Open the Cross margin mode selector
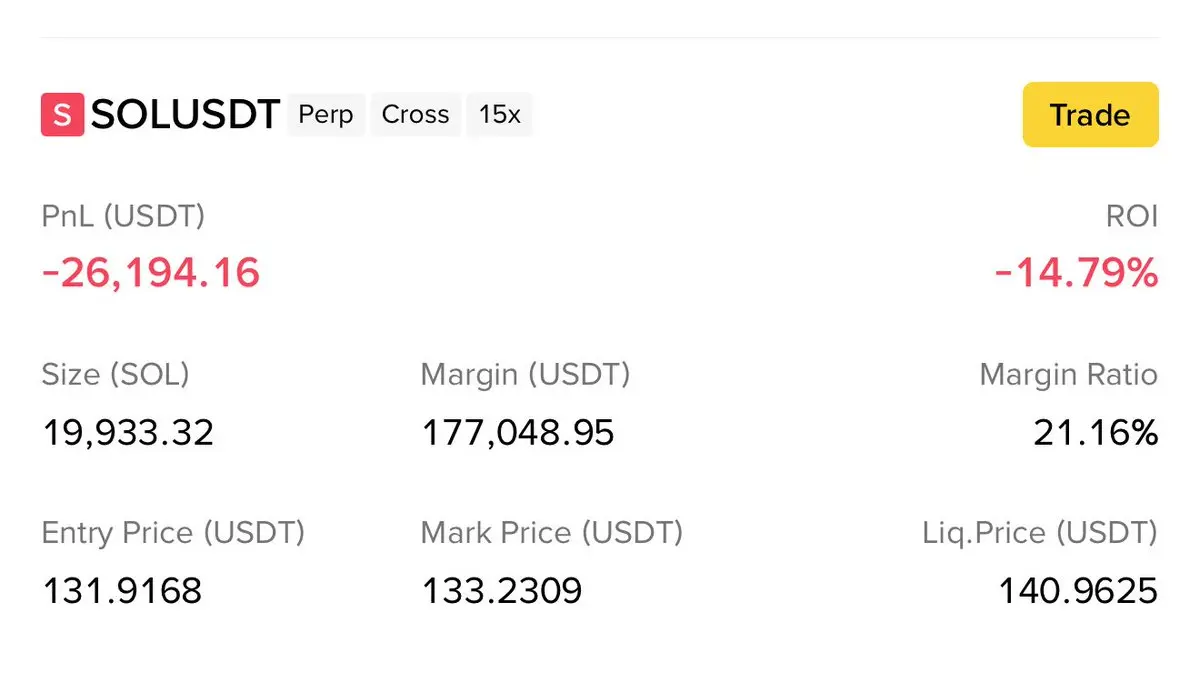This screenshot has height=693, width=1200. point(415,115)
